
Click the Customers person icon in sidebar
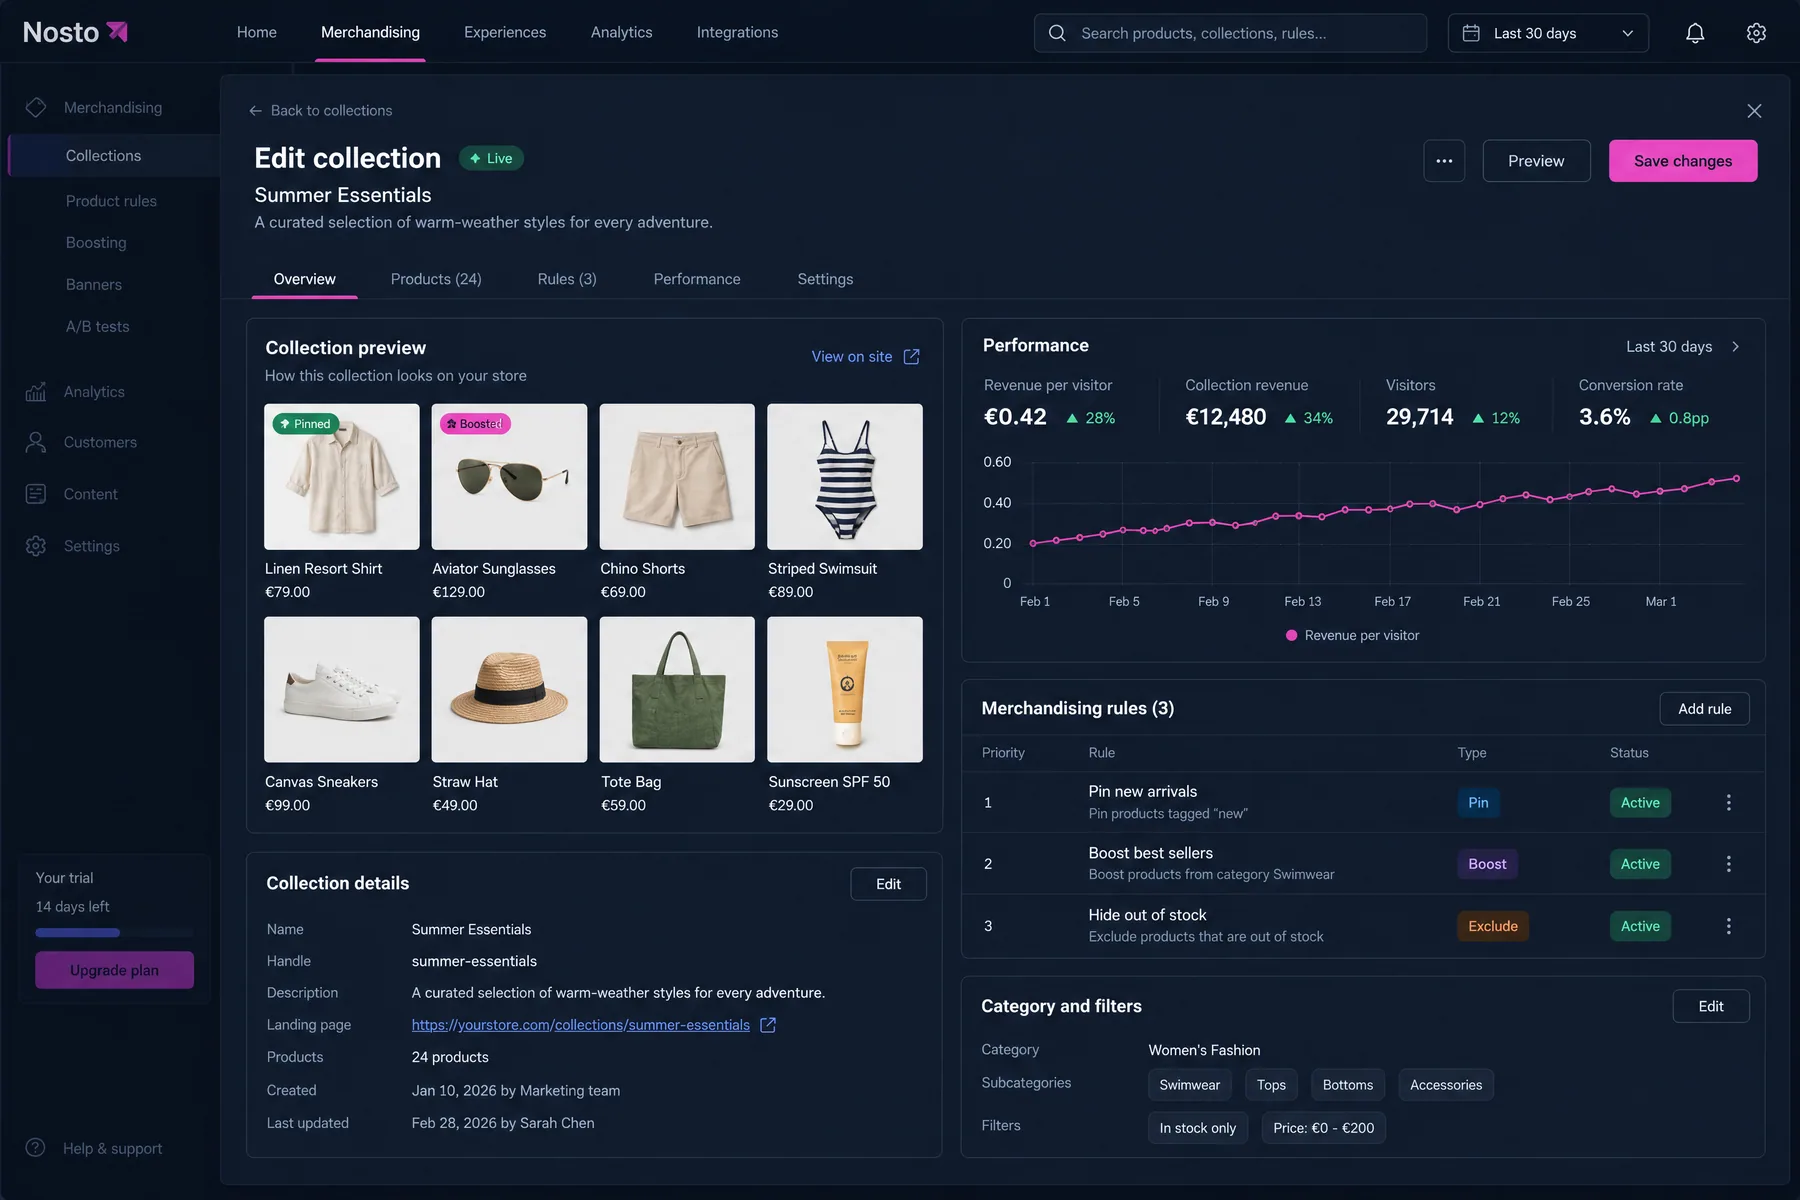pos(36,442)
